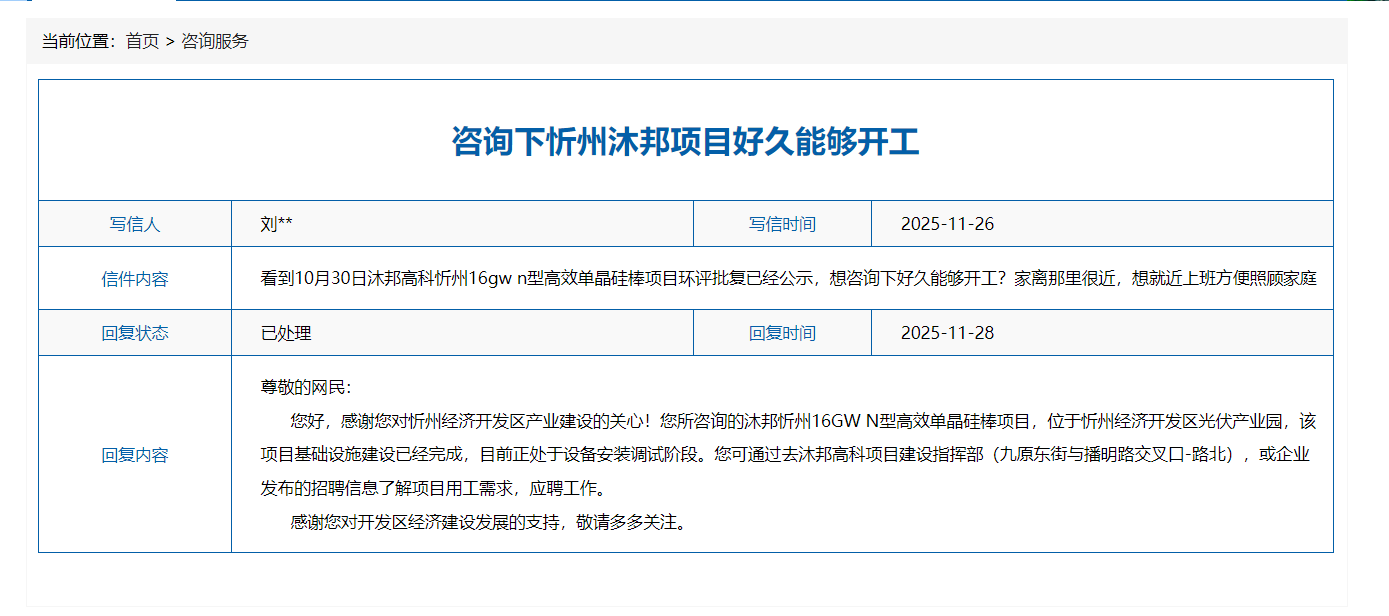Select the date 2025-11-26

947,224
